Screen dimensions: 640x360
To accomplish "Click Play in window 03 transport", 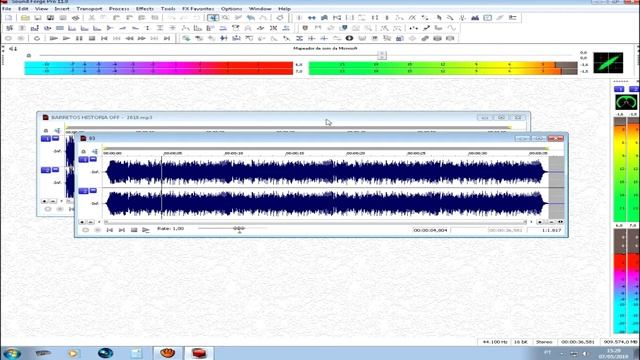I will tap(146, 230).
